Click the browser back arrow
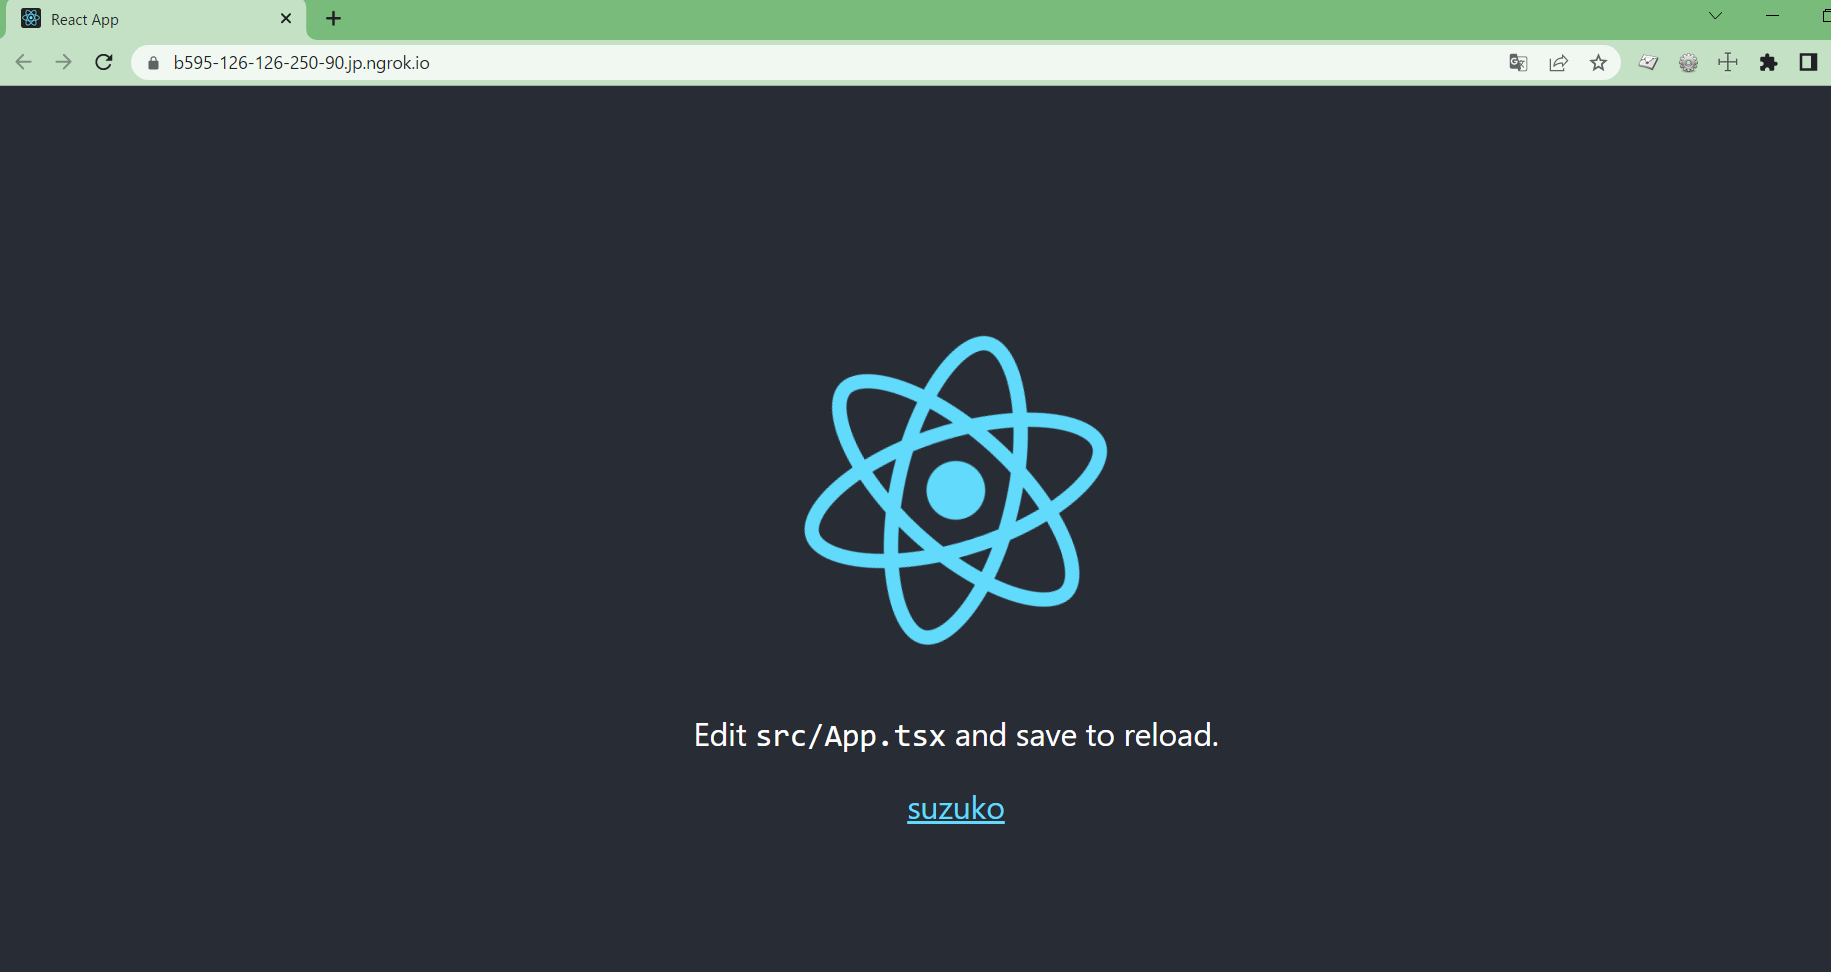The width and height of the screenshot is (1831, 972). coord(24,62)
